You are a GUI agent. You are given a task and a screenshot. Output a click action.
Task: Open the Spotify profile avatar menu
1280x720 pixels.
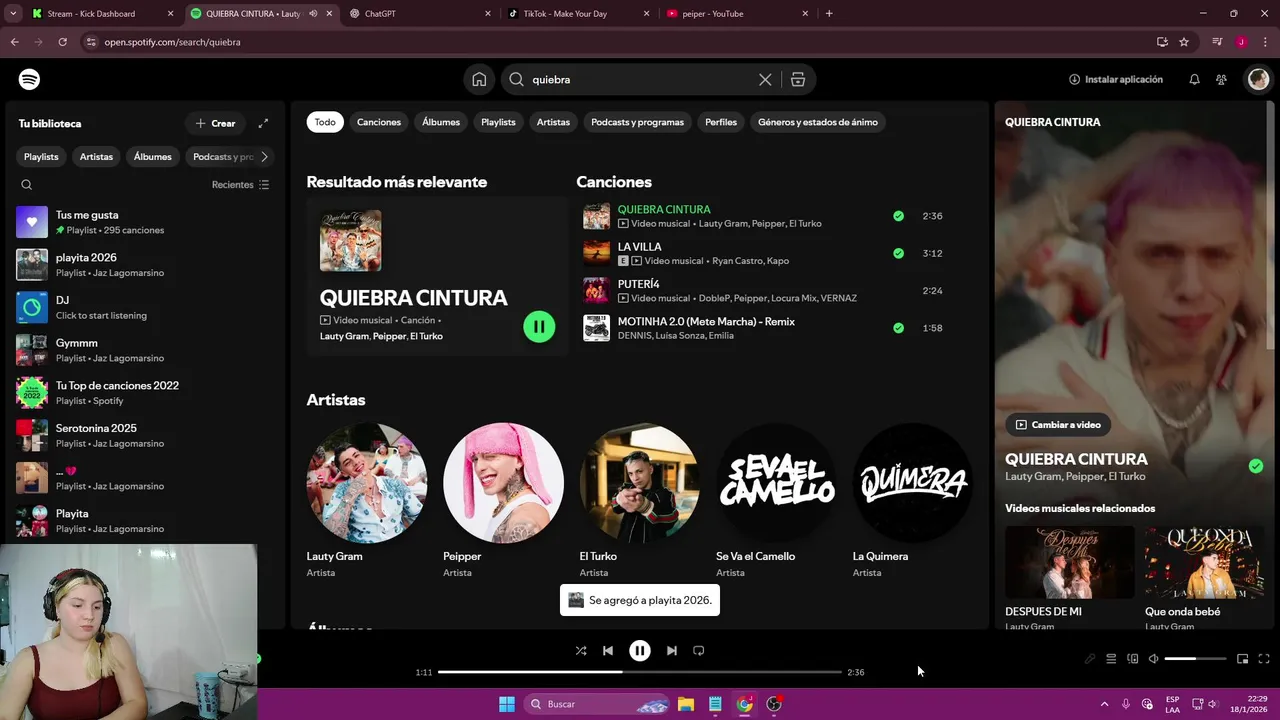click(1258, 79)
